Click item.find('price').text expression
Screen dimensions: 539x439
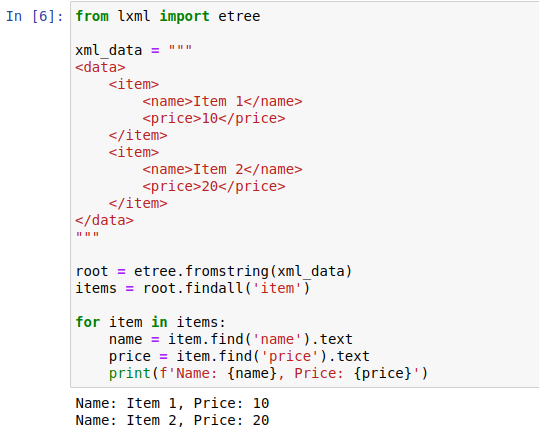pos(273,356)
